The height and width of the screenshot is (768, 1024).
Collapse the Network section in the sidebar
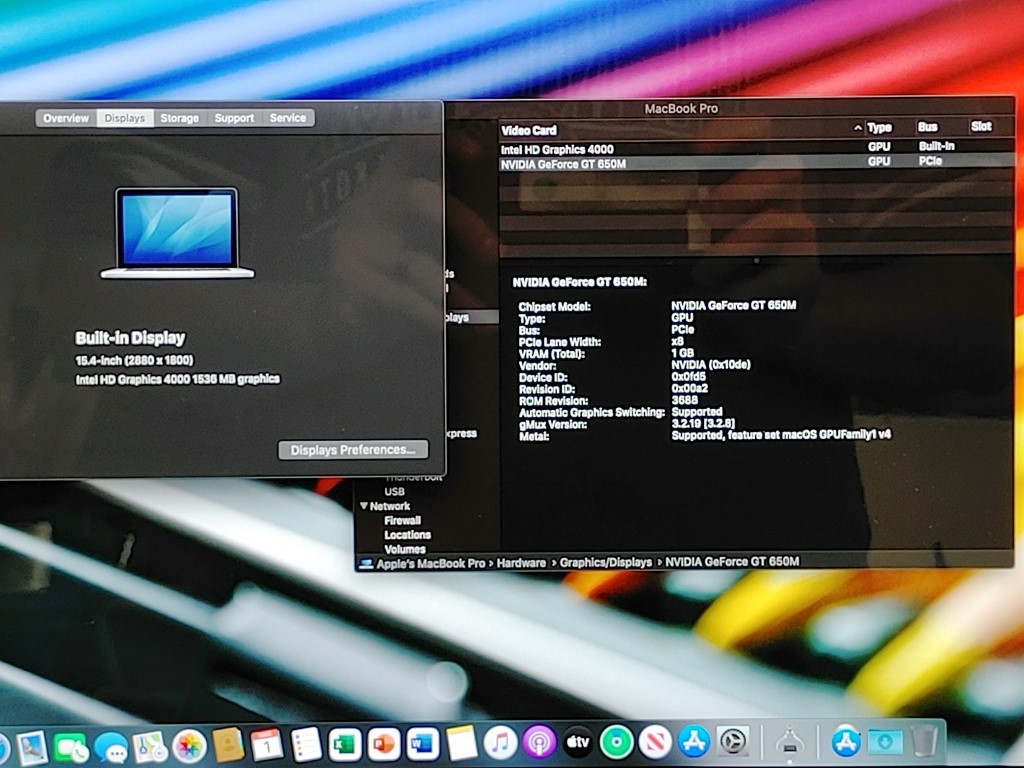click(364, 506)
